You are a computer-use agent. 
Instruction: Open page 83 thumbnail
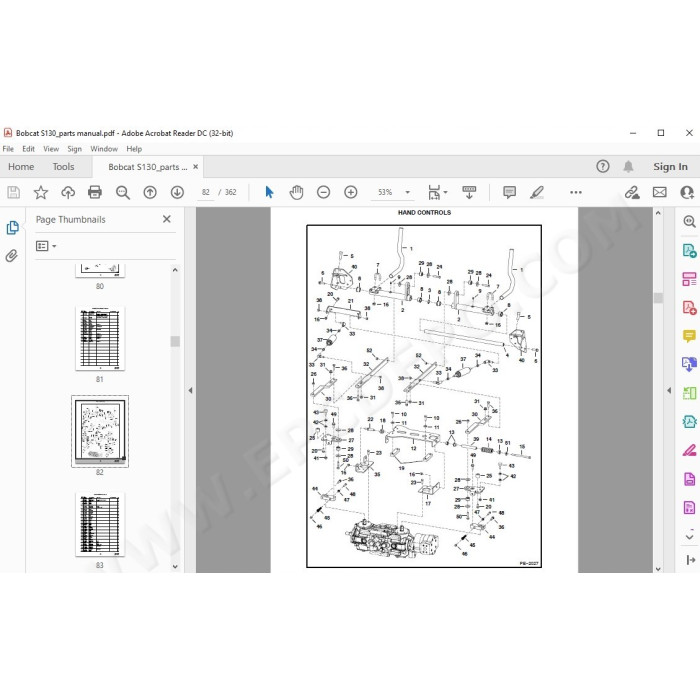point(100,524)
